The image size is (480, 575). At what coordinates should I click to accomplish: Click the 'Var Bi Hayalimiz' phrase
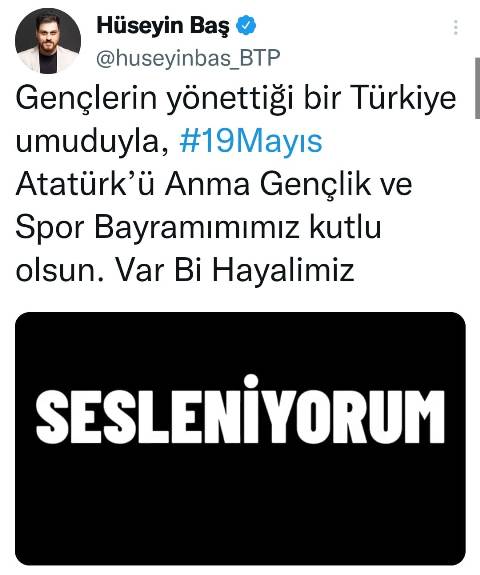tap(235, 270)
